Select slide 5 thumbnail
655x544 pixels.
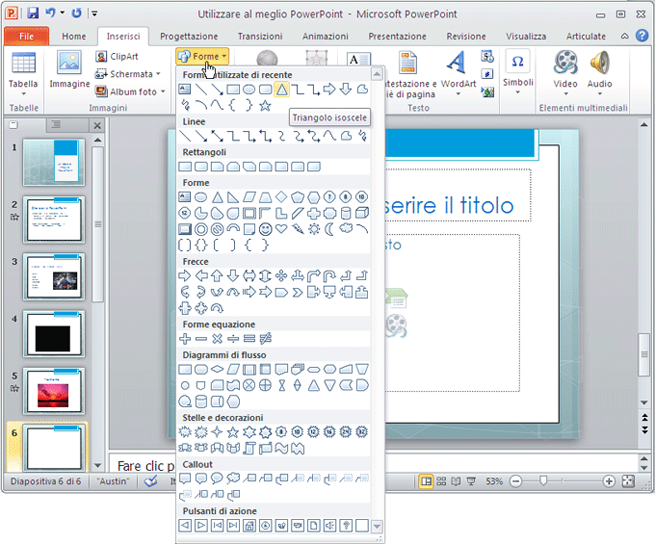[x=53, y=391]
